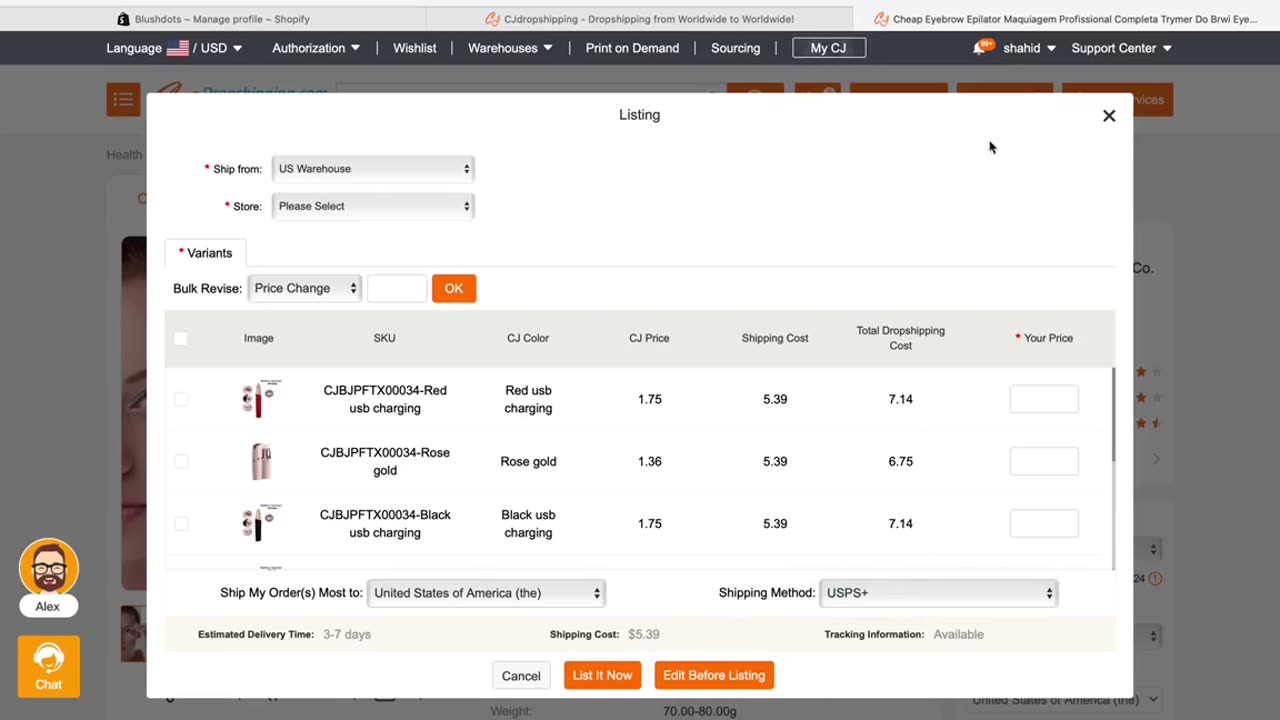Open the Bulk Revise Price Change dropdown

(304, 288)
